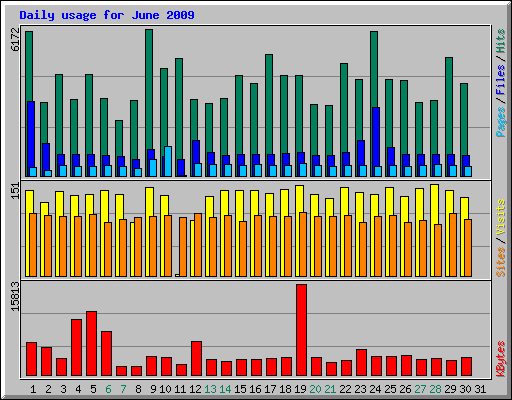Click day label 10 on the x-axis
The height and width of the screenshot is (400, 512).
point(165,389)
